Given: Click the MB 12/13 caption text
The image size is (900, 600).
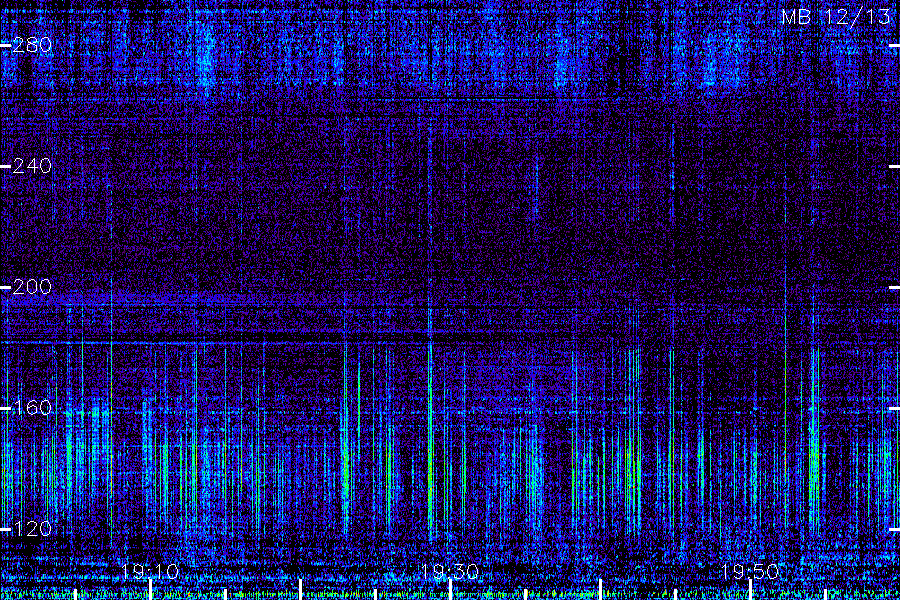Looking at the screenshot, I should coord(836,17).
